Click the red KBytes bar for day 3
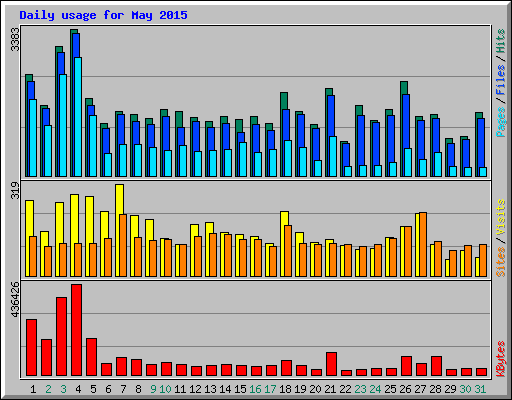512x400 pixels. click(x=62, y=336)
